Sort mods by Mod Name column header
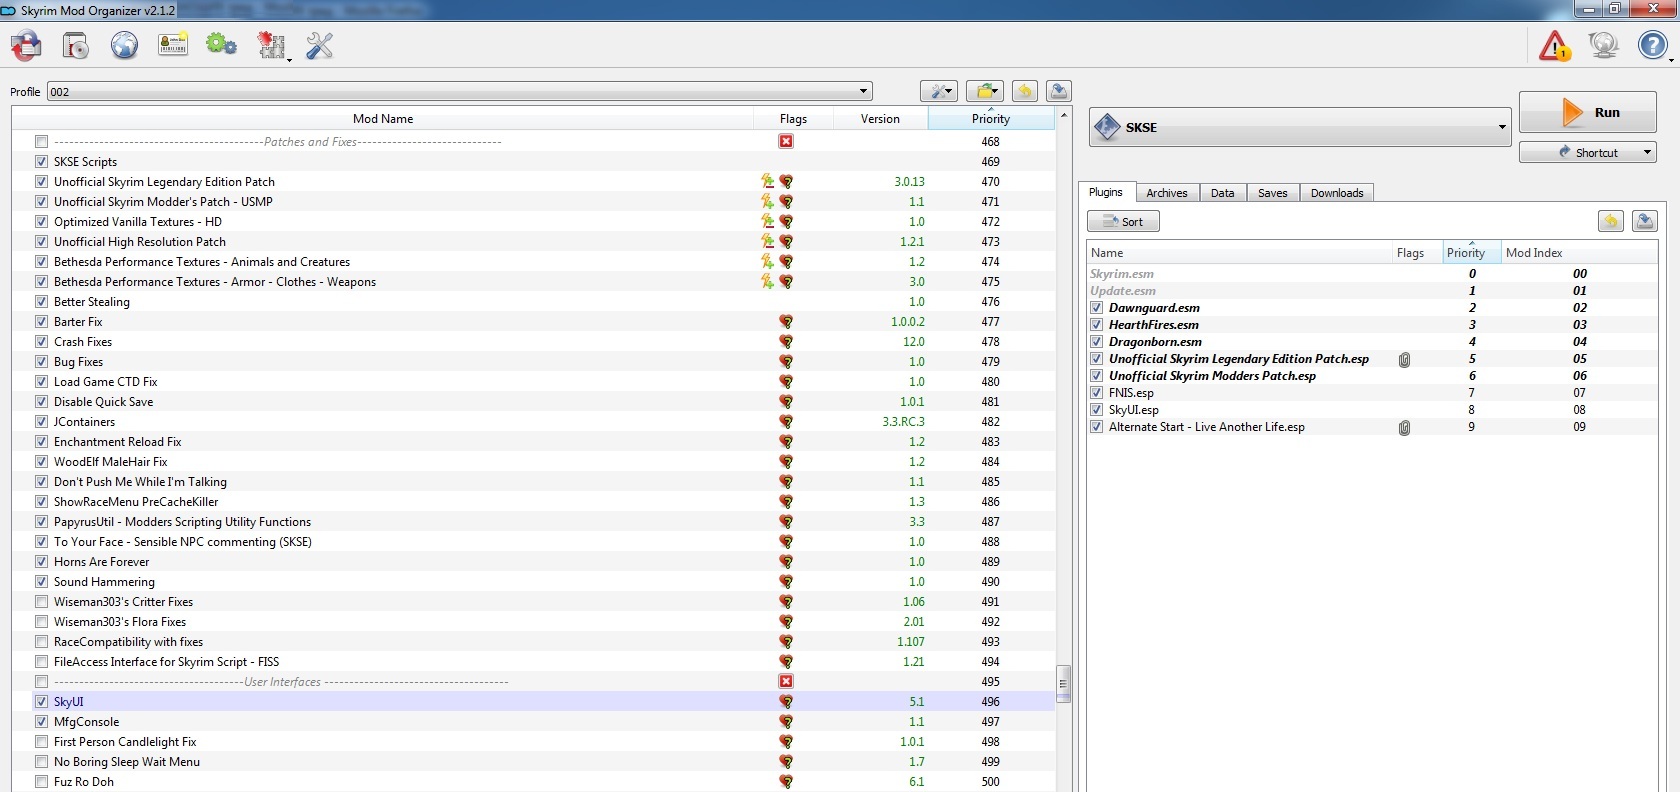The image size is (1680, 792). pos(383,118)
